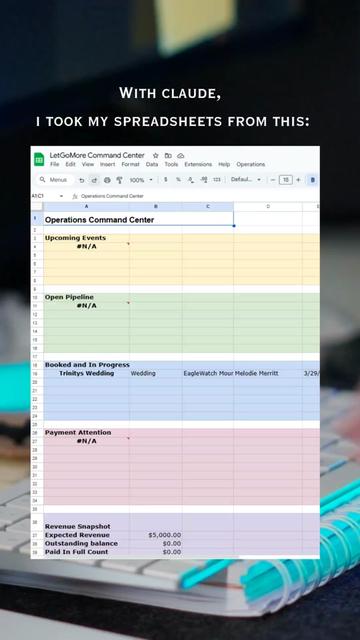Star the LetGoMore Command Center document

156,156
